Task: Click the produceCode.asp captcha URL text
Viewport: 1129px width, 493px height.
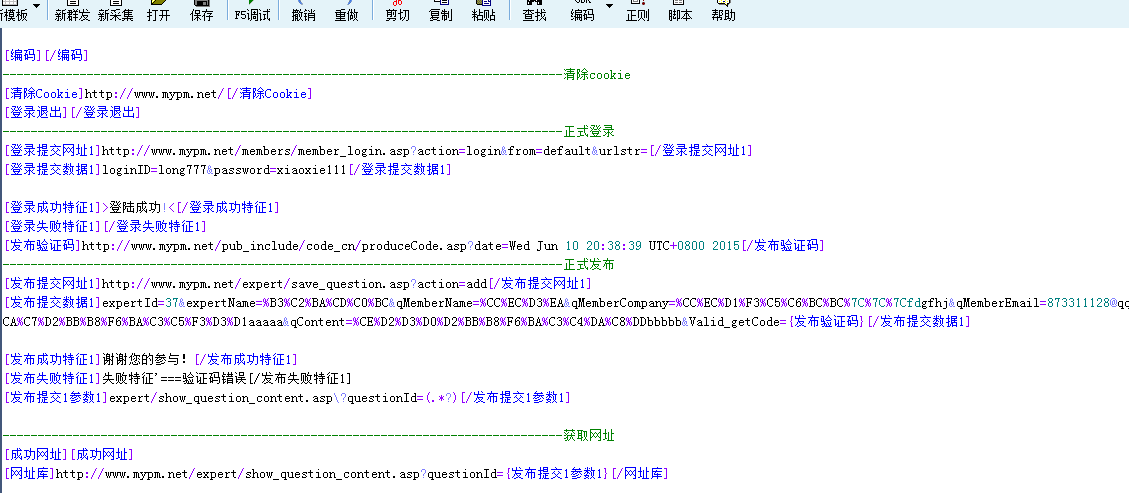Action: (x=411, y=245)
